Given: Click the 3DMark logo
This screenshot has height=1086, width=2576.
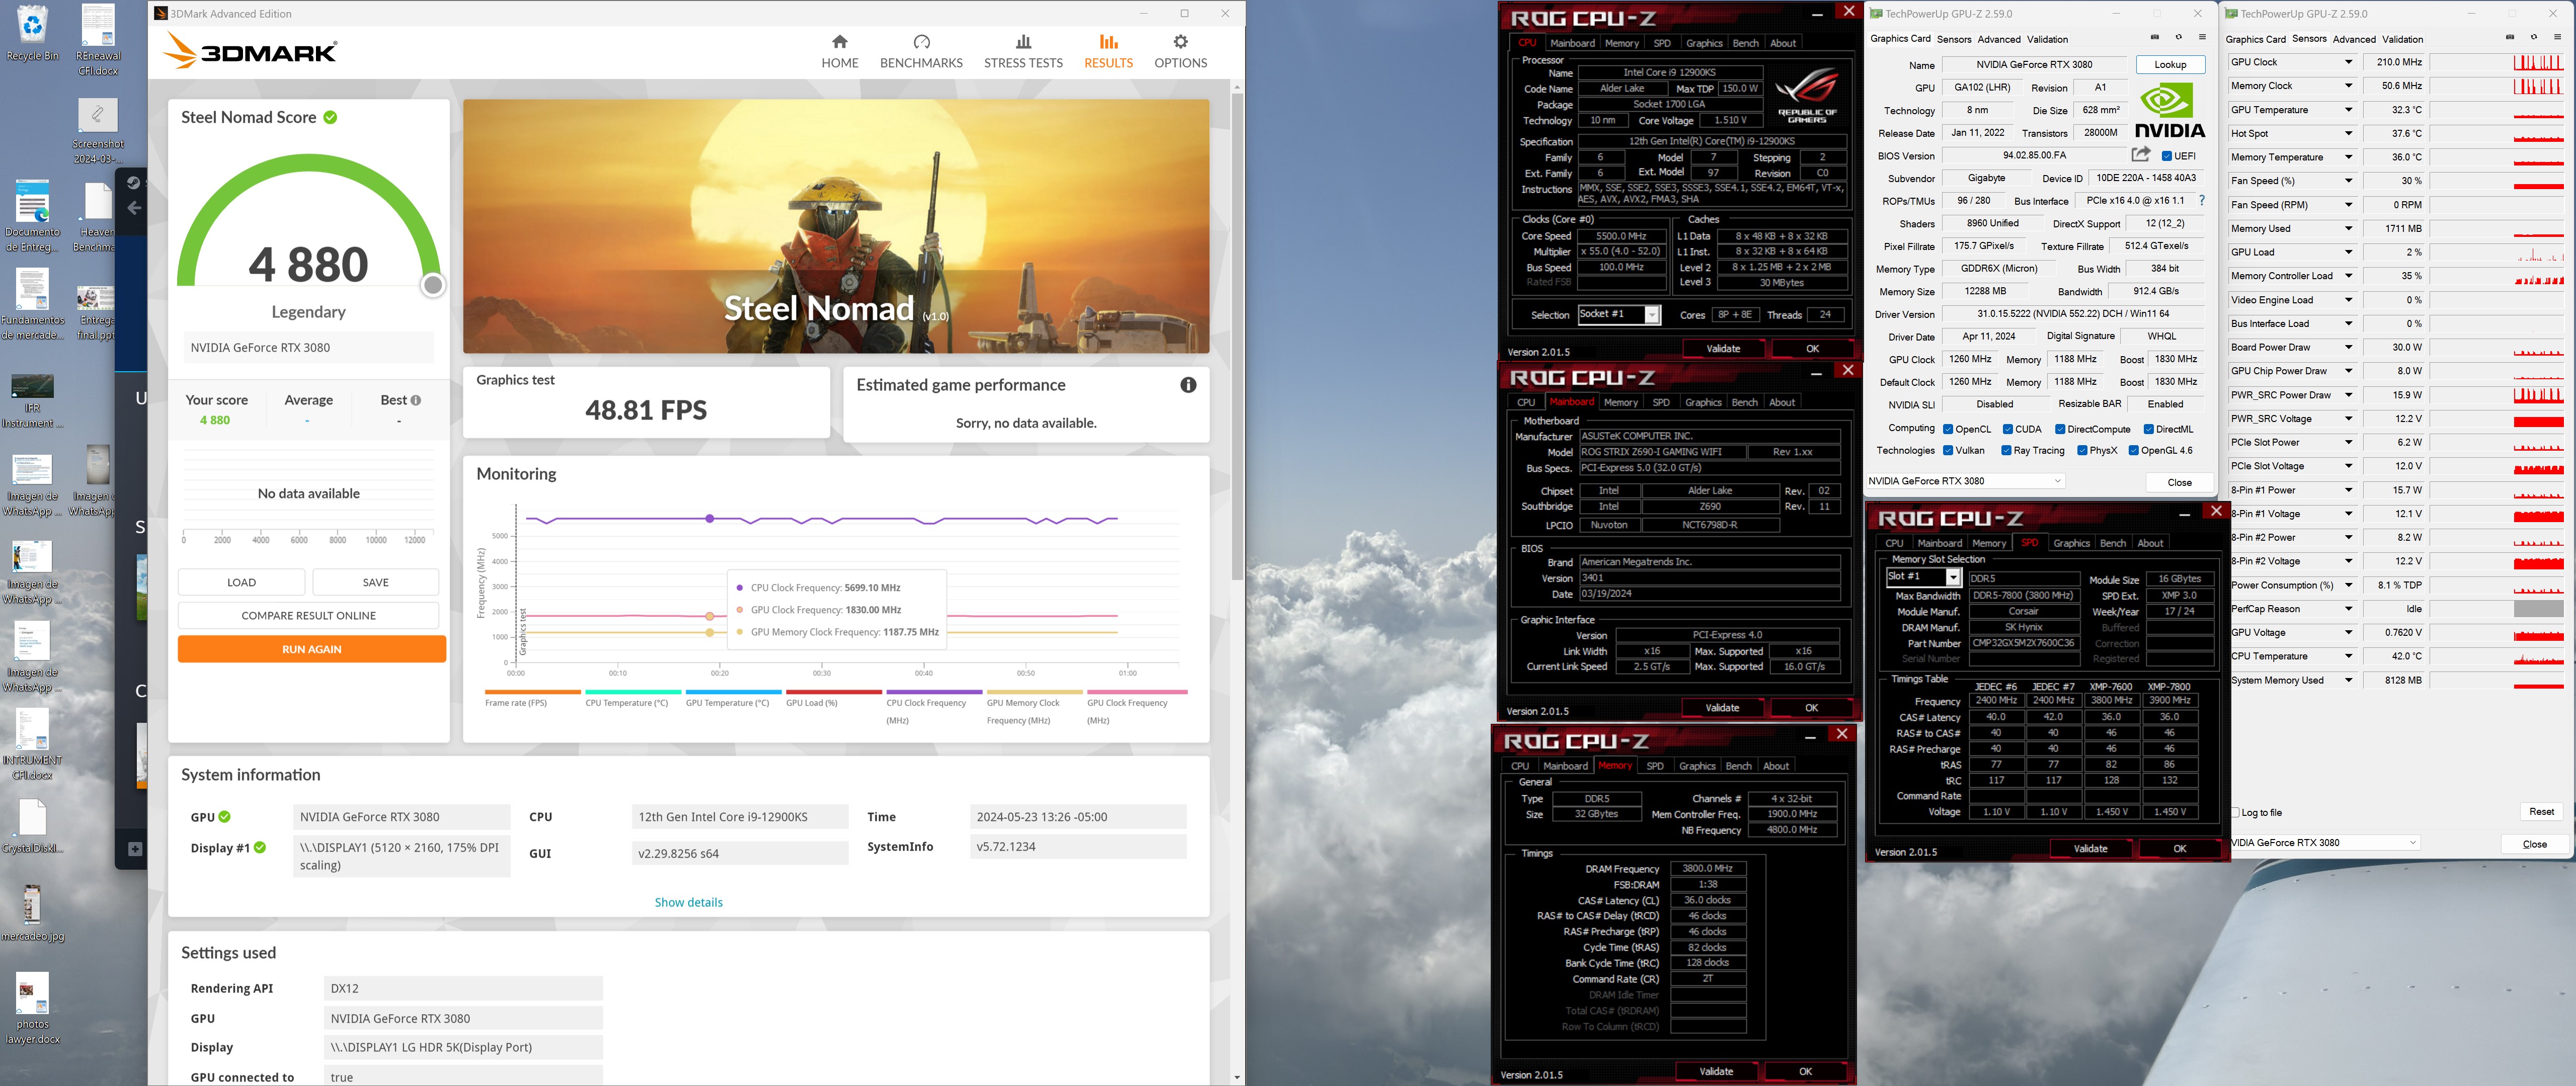Looking at the screenshot, I should (251, 51).
